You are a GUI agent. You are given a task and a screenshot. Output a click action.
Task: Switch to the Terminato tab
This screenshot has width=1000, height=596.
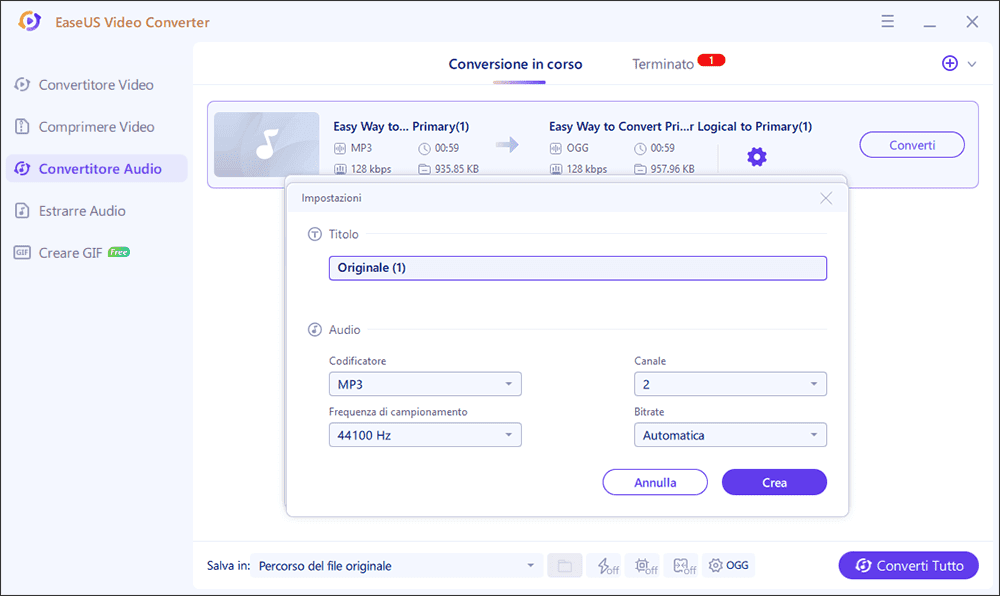point(663,64)
